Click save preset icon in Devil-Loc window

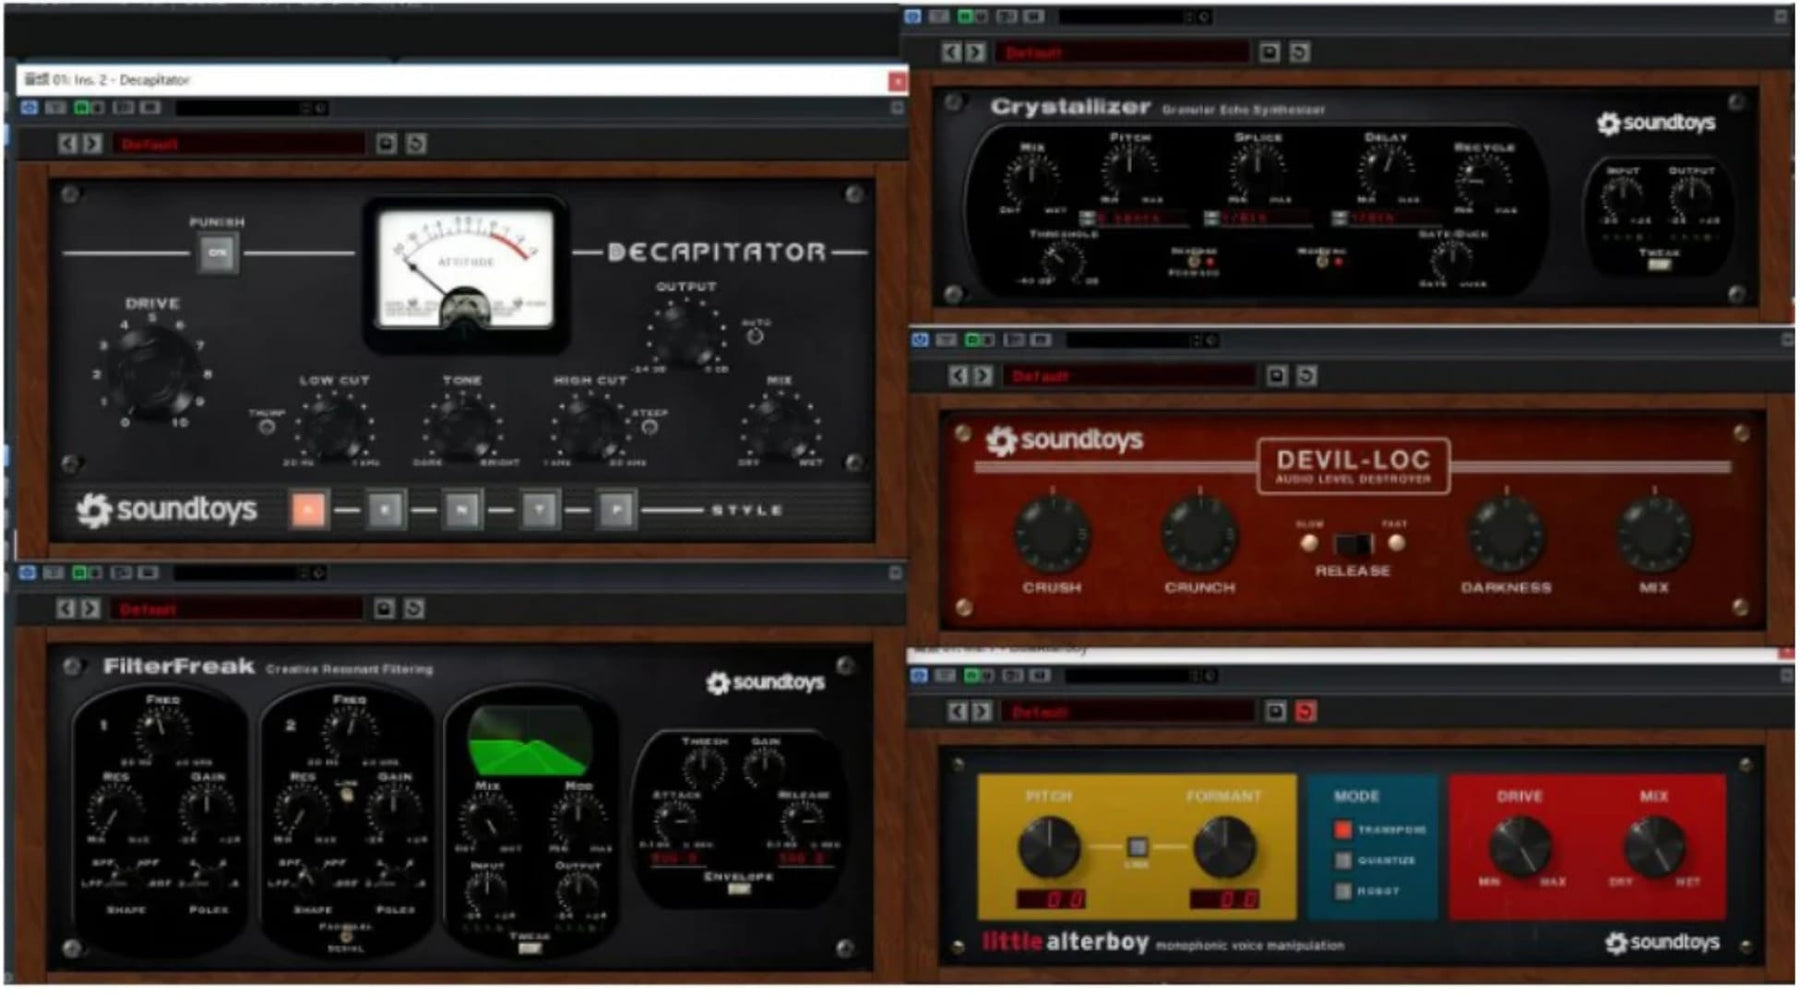[1276, 376]
